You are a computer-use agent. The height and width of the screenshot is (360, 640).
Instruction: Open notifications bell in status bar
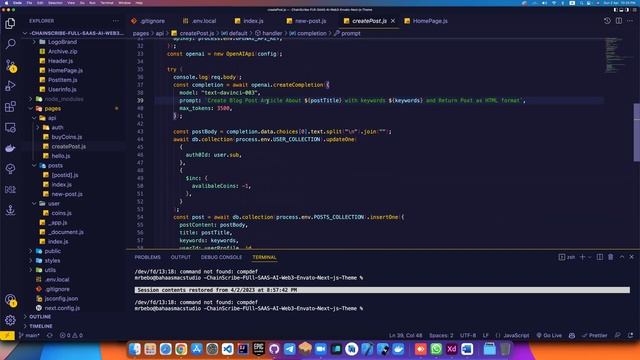click(631, 336)
